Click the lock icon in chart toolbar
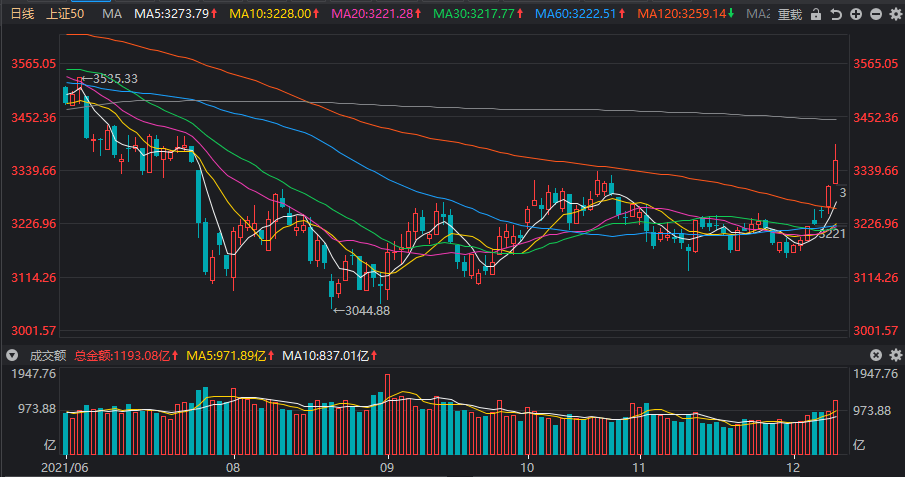This screenshot has height=477, width=905. click(816, 15)
